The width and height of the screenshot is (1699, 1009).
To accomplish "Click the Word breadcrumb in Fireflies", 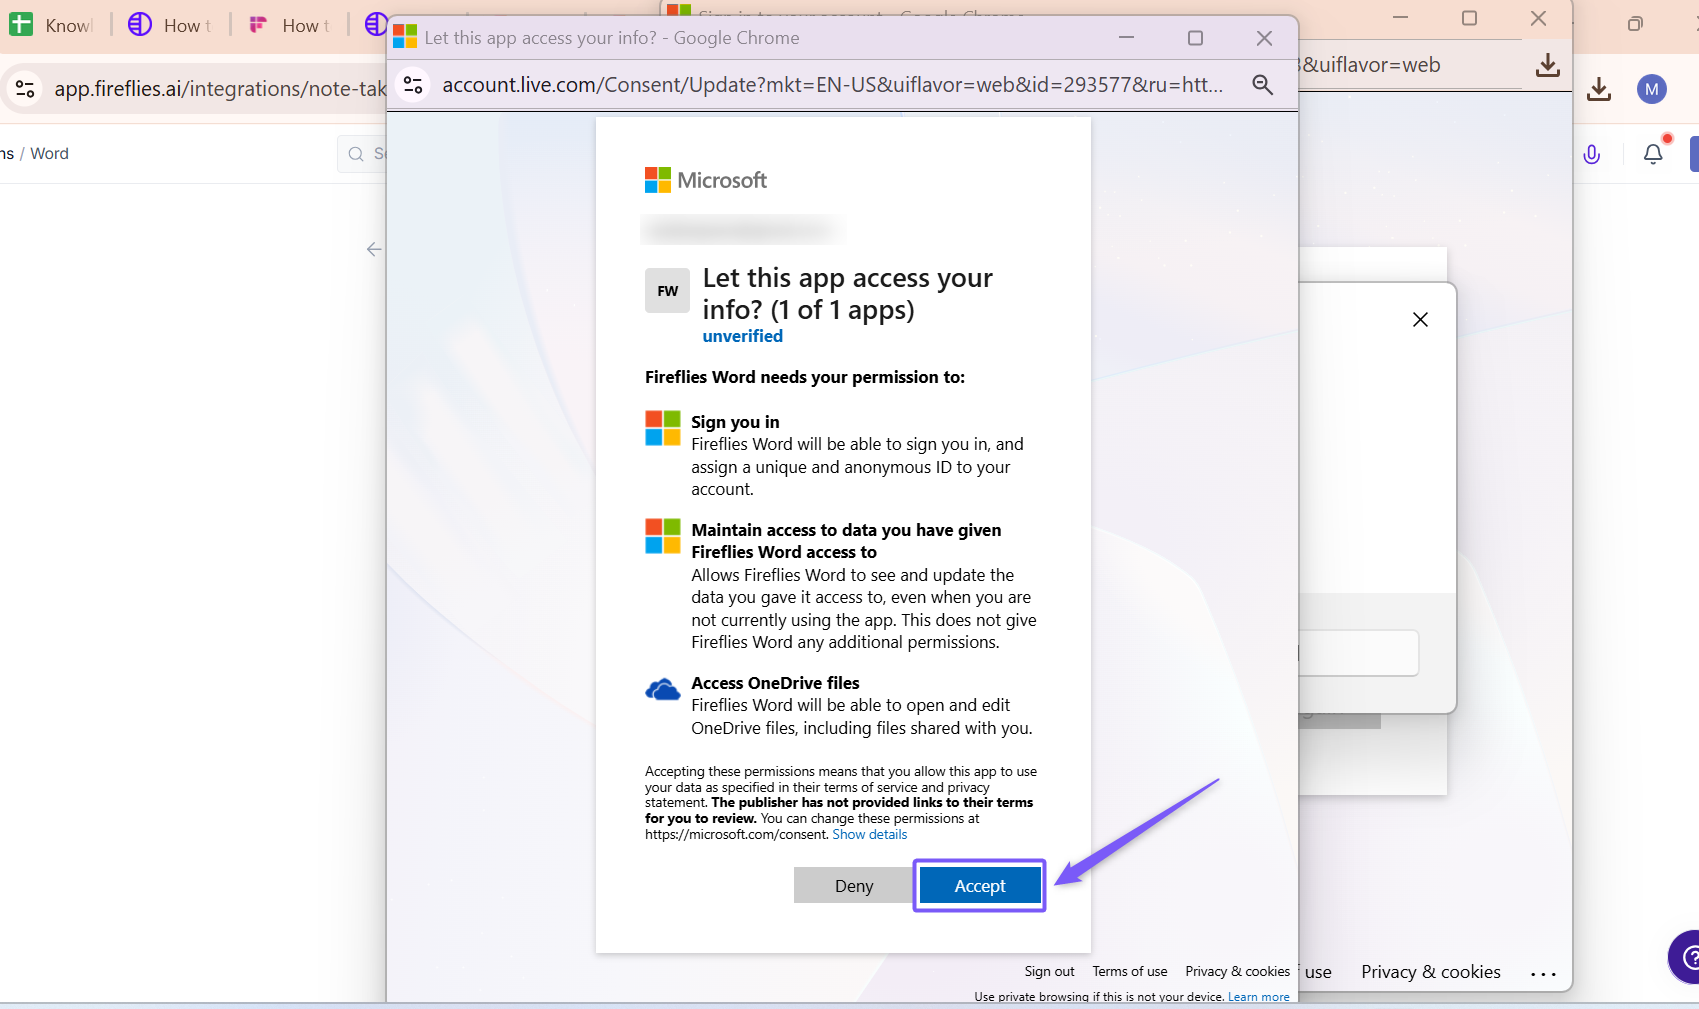I will (49, 154).
